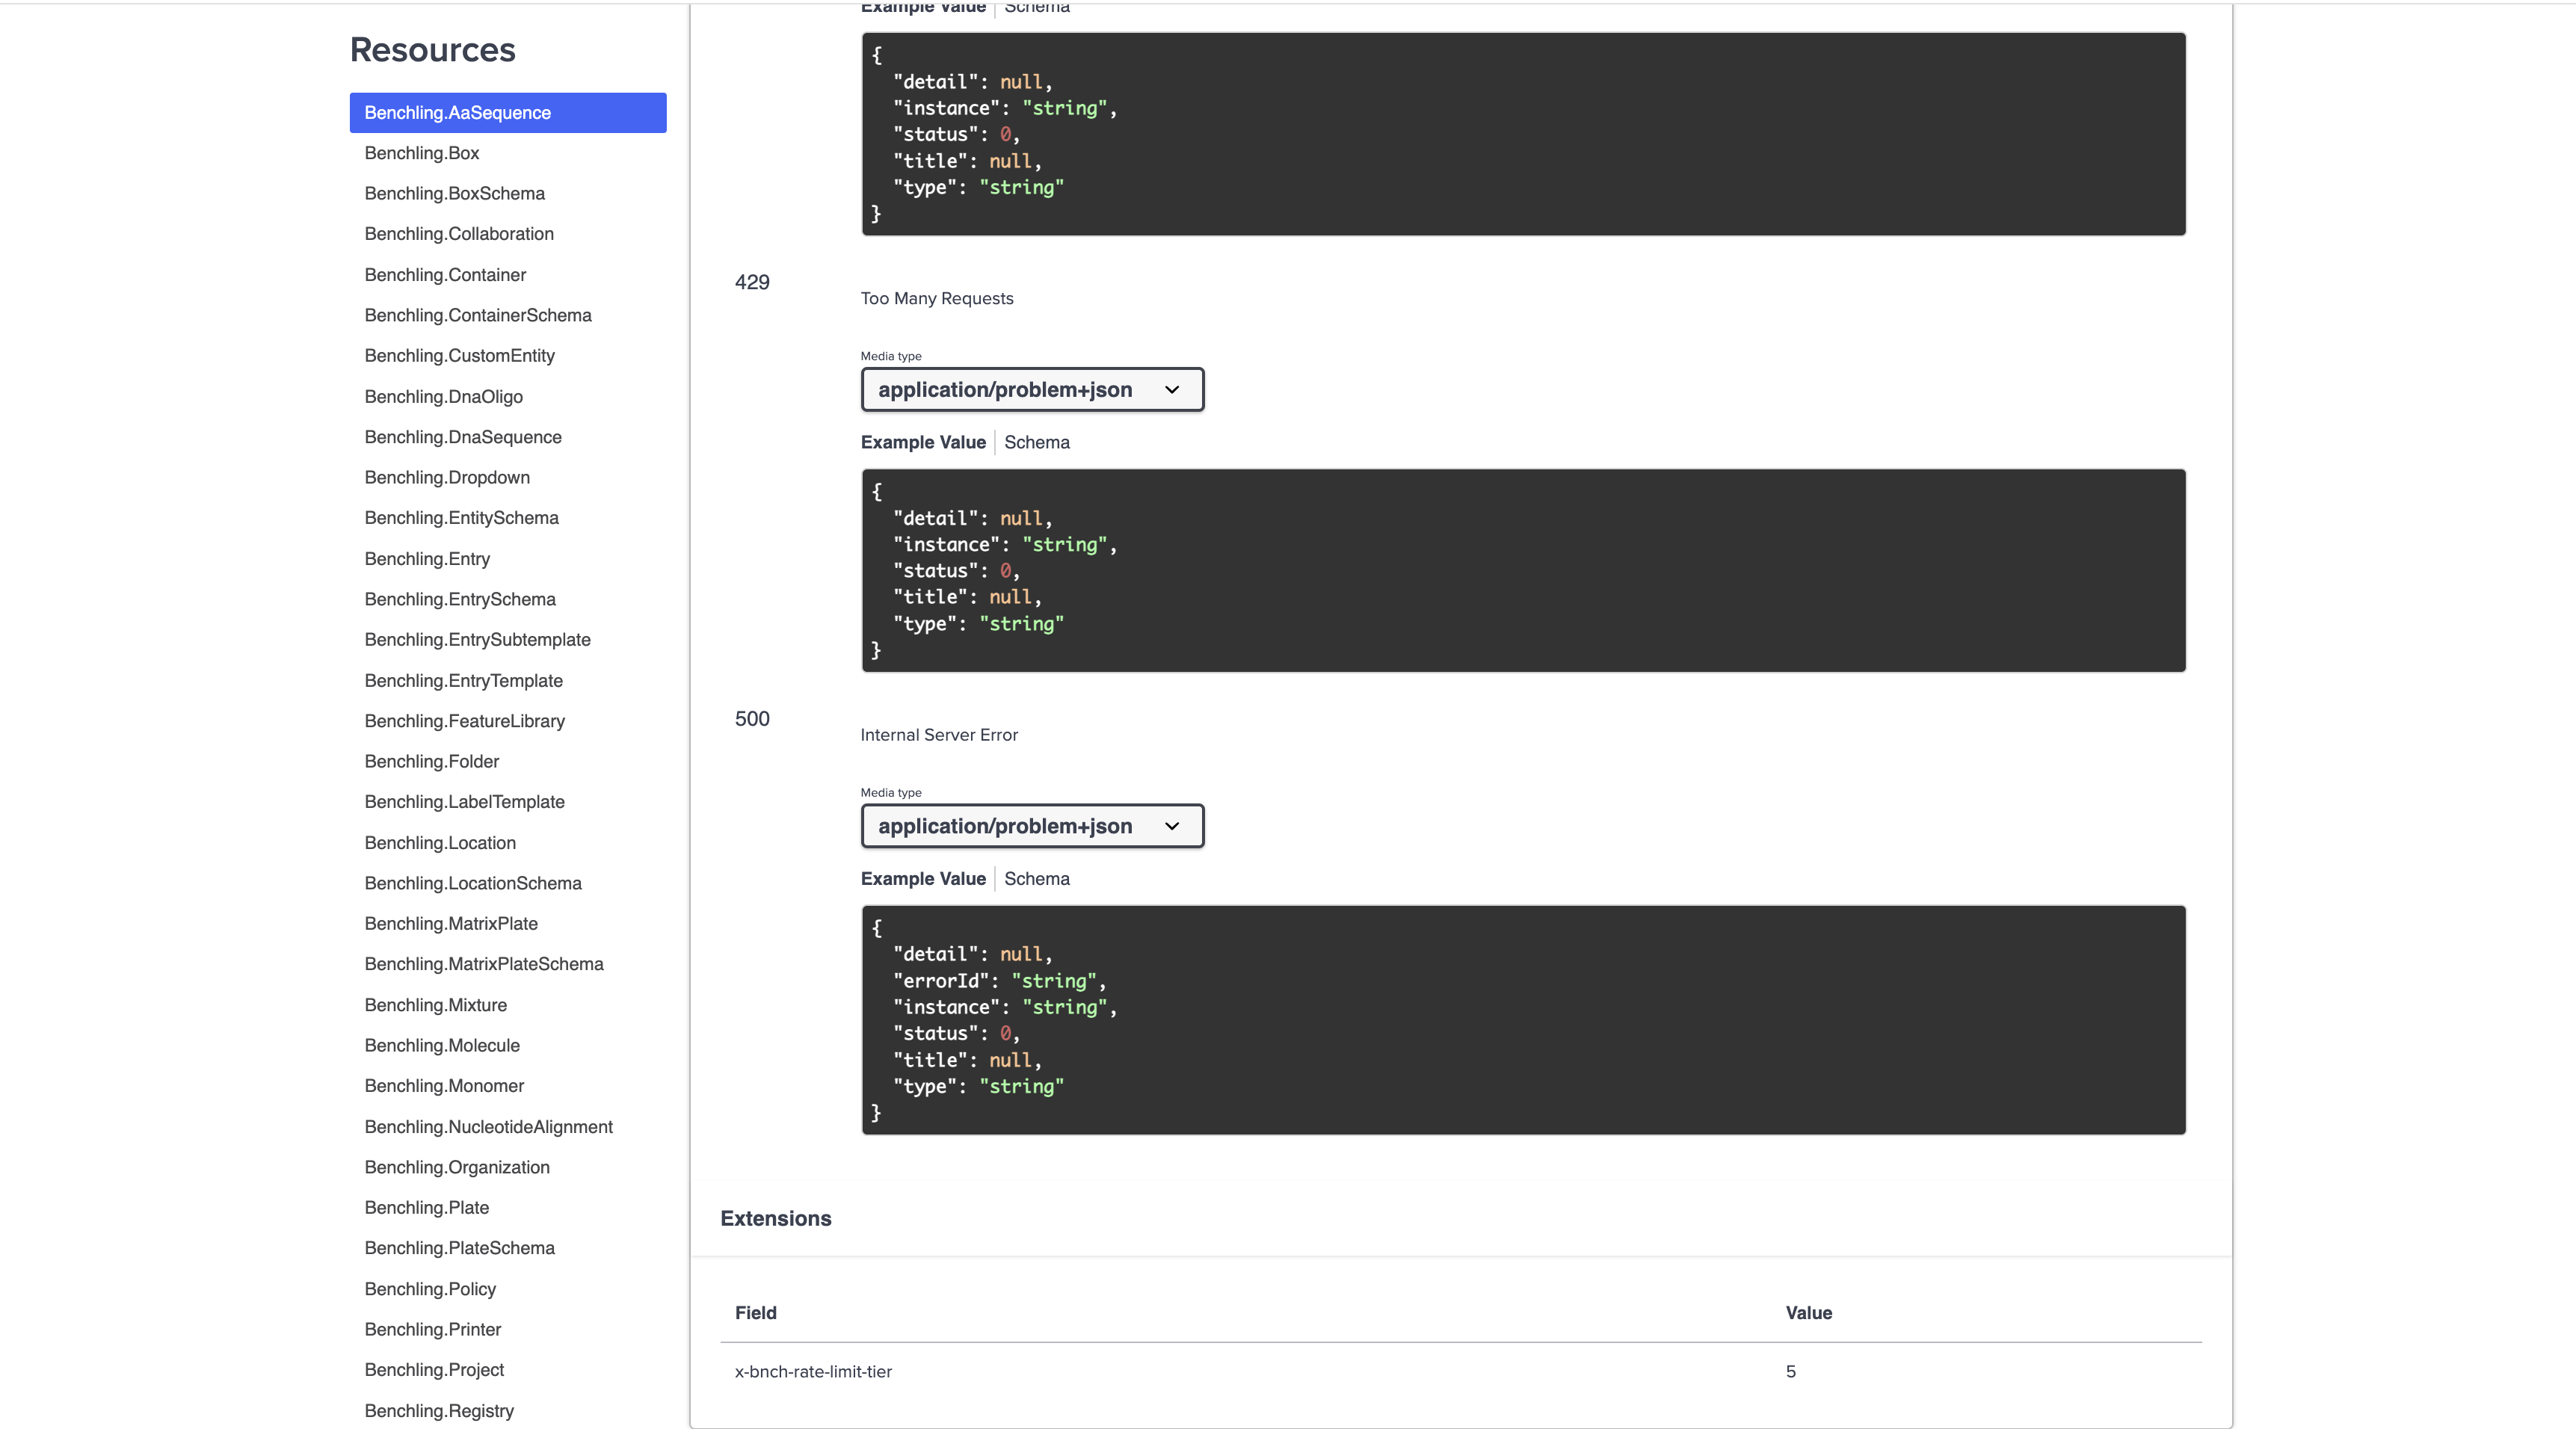
Task: Select Benchling.ContainerSchema in sidebar
Action: pos(478,316)
